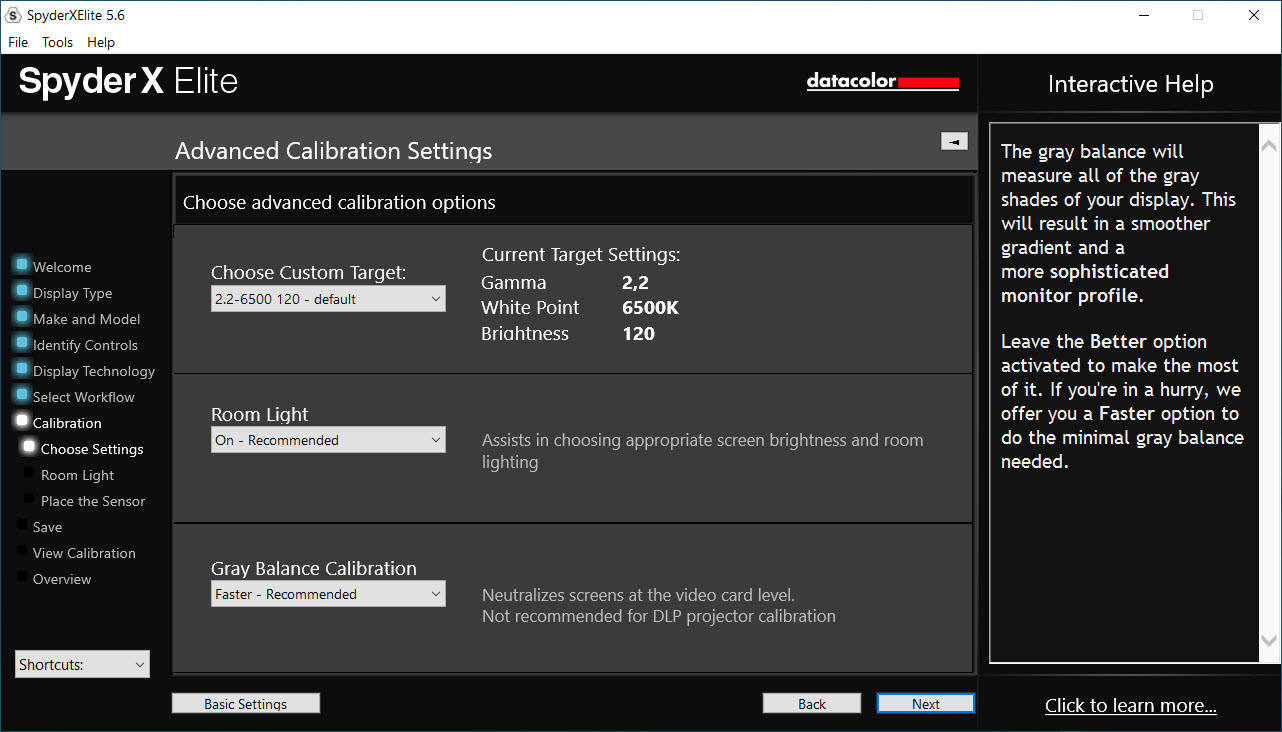Click the Next button
Screen dimensions: 1282x732
pos(926,704)
